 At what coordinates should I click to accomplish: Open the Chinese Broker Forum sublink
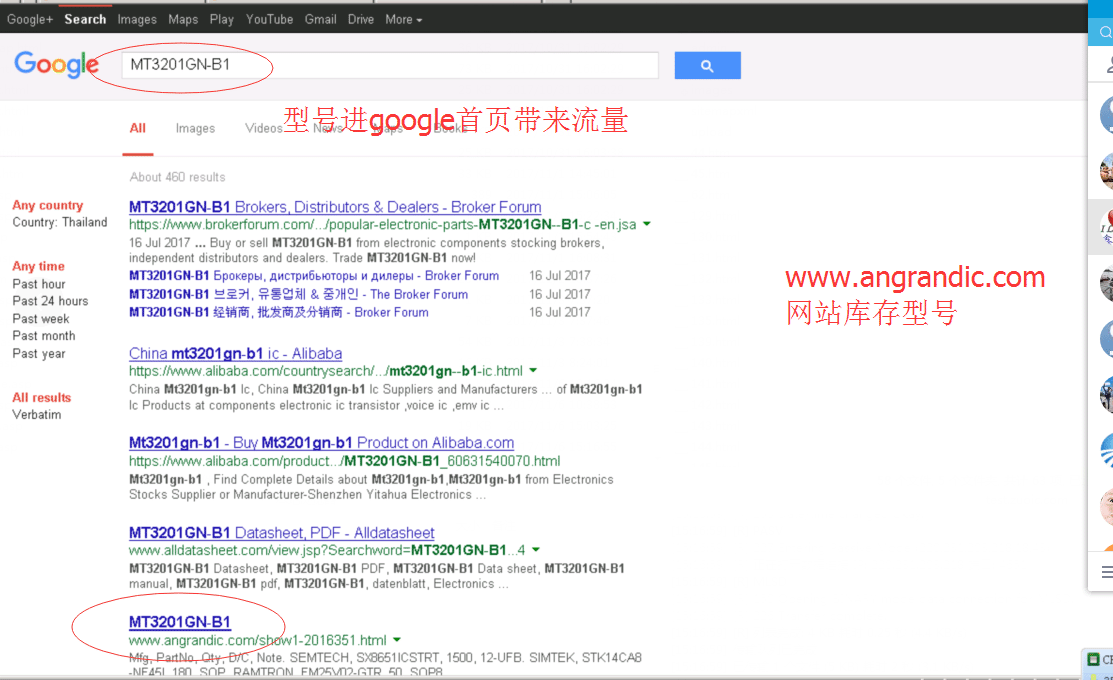278,312
